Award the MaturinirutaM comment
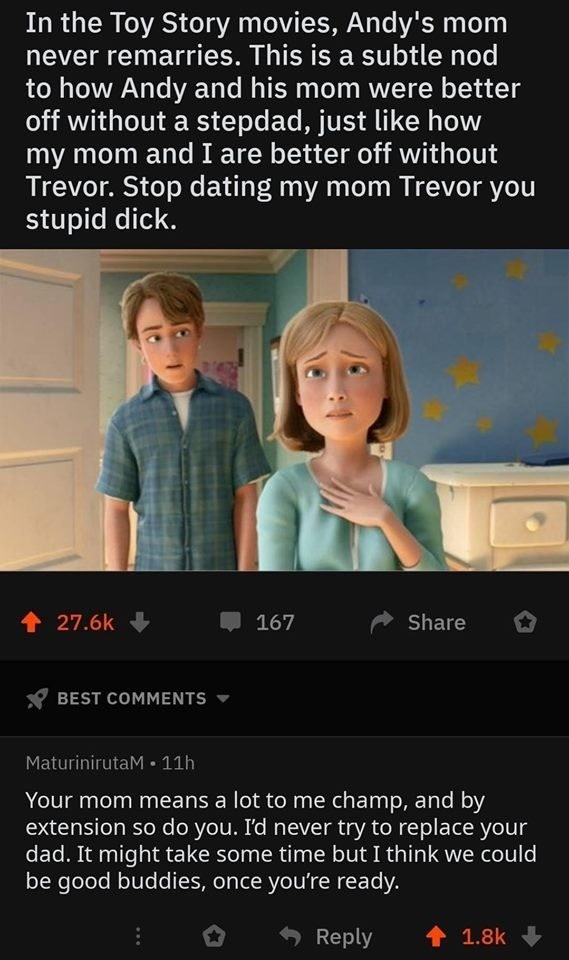Viewport: 569px width, 960px height. [214, 936]
